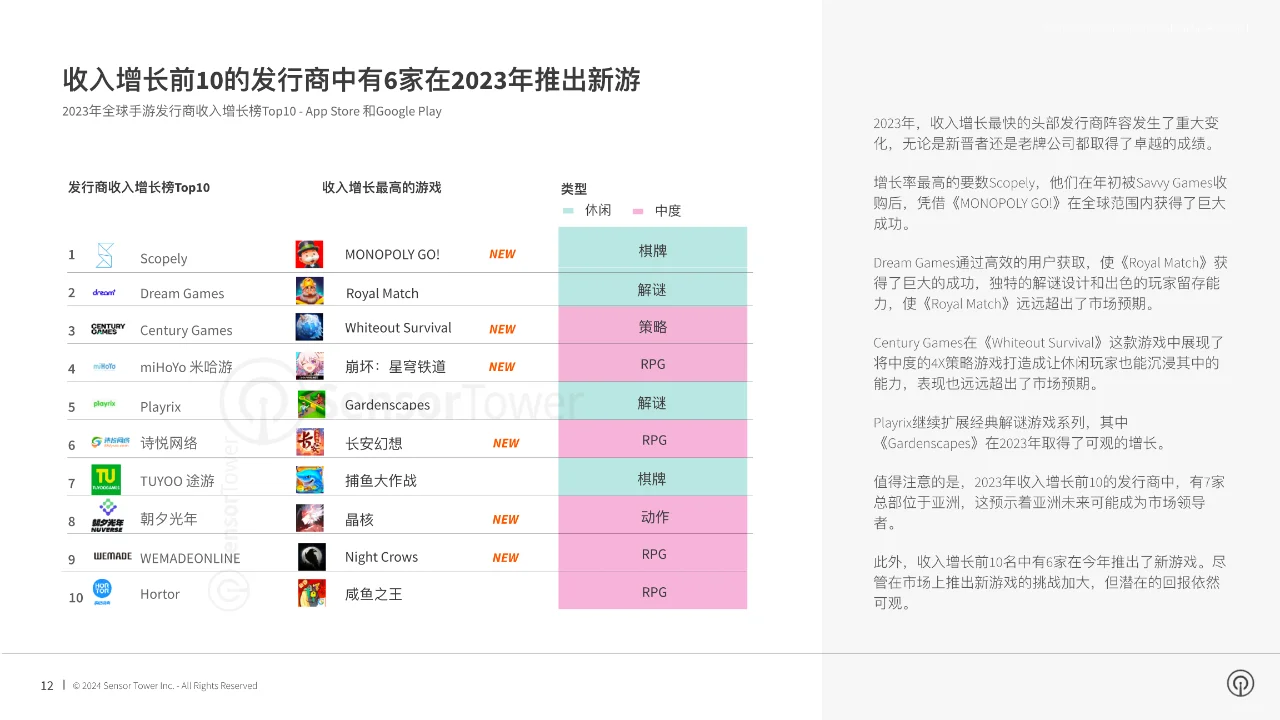Click the 崩坏：星穹铁道 game icon
Viewport: 1280px width, 720px height.
(309, 366)
